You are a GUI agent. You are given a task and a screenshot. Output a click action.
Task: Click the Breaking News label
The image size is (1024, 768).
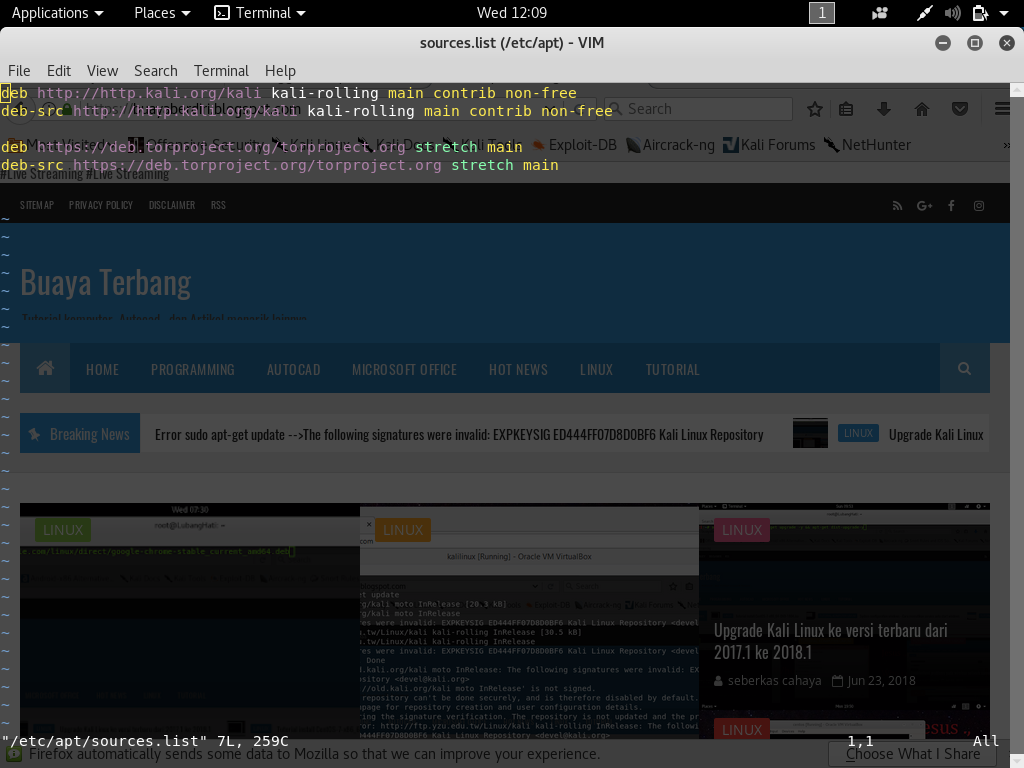click(x=80, y=434)
